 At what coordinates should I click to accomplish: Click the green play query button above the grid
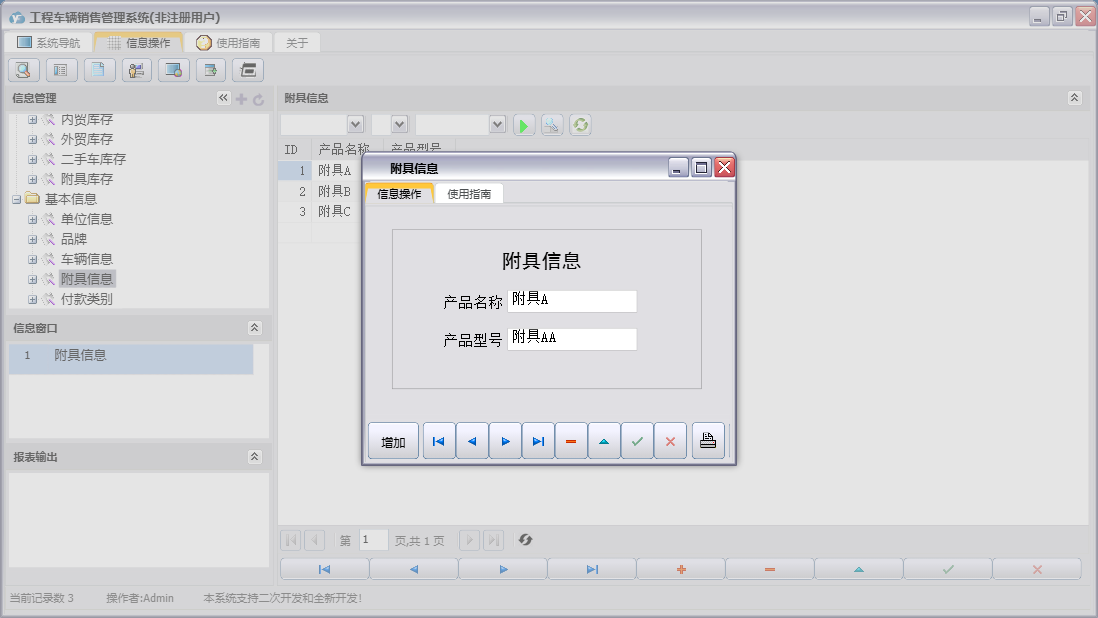pyautogui.click(x=523, y=124)
